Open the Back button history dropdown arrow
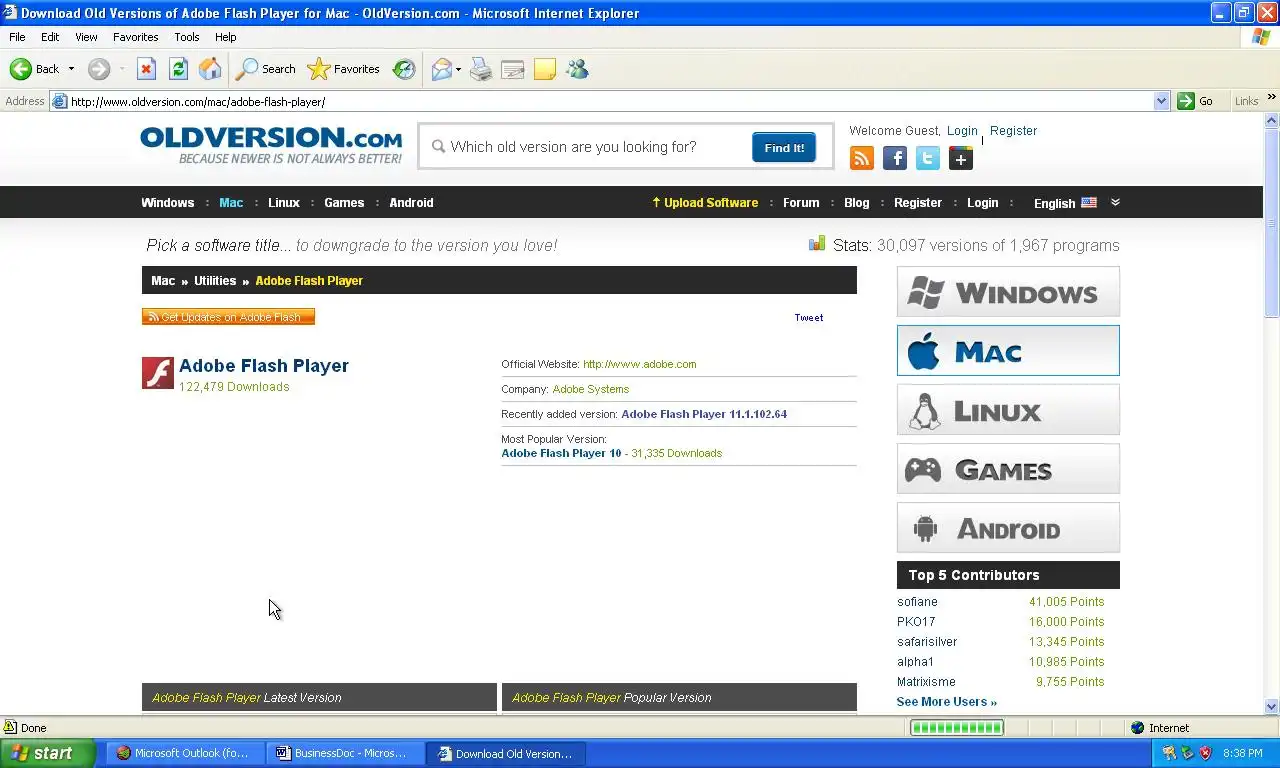The width and height of the screenshot is (1280, 768). coord(71,69)
